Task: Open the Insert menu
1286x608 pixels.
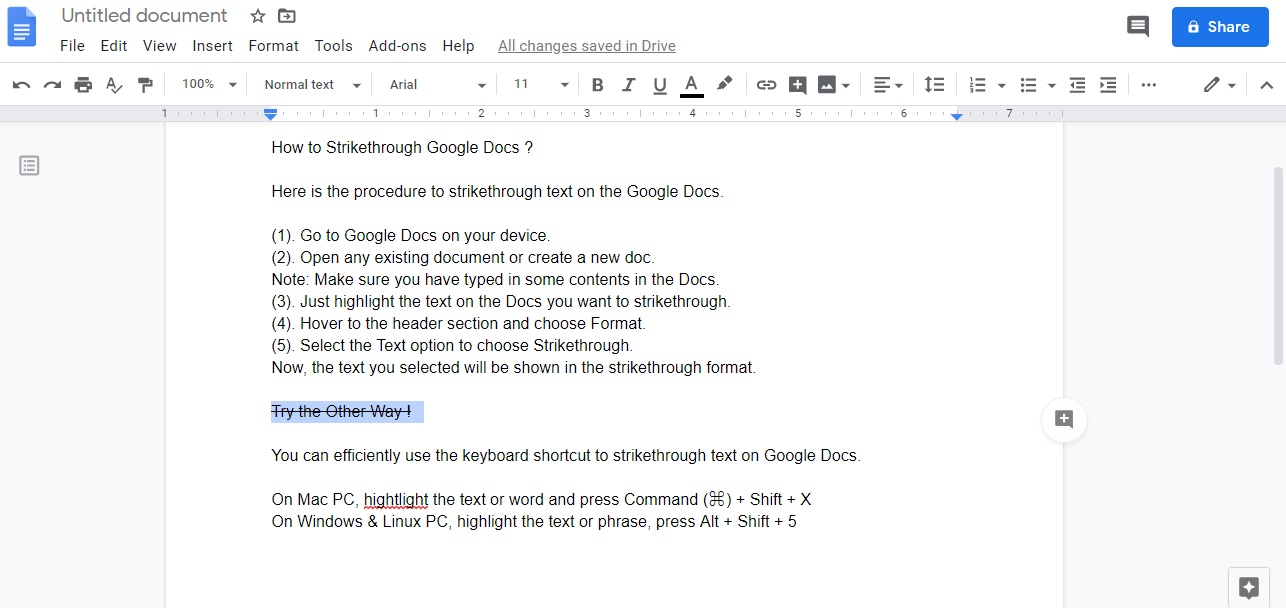Action: point(213,46)
